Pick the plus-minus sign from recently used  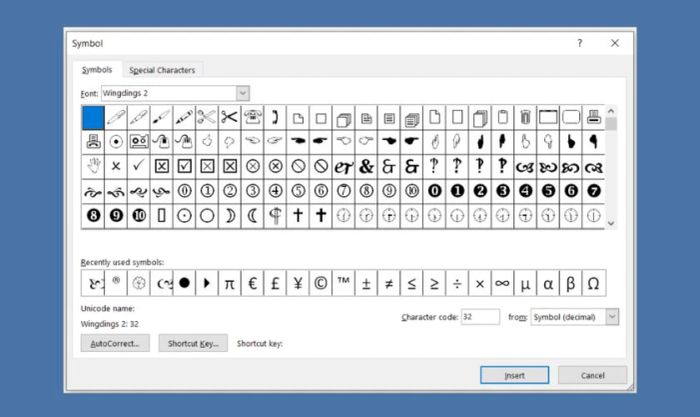click(x=366, y=283)
